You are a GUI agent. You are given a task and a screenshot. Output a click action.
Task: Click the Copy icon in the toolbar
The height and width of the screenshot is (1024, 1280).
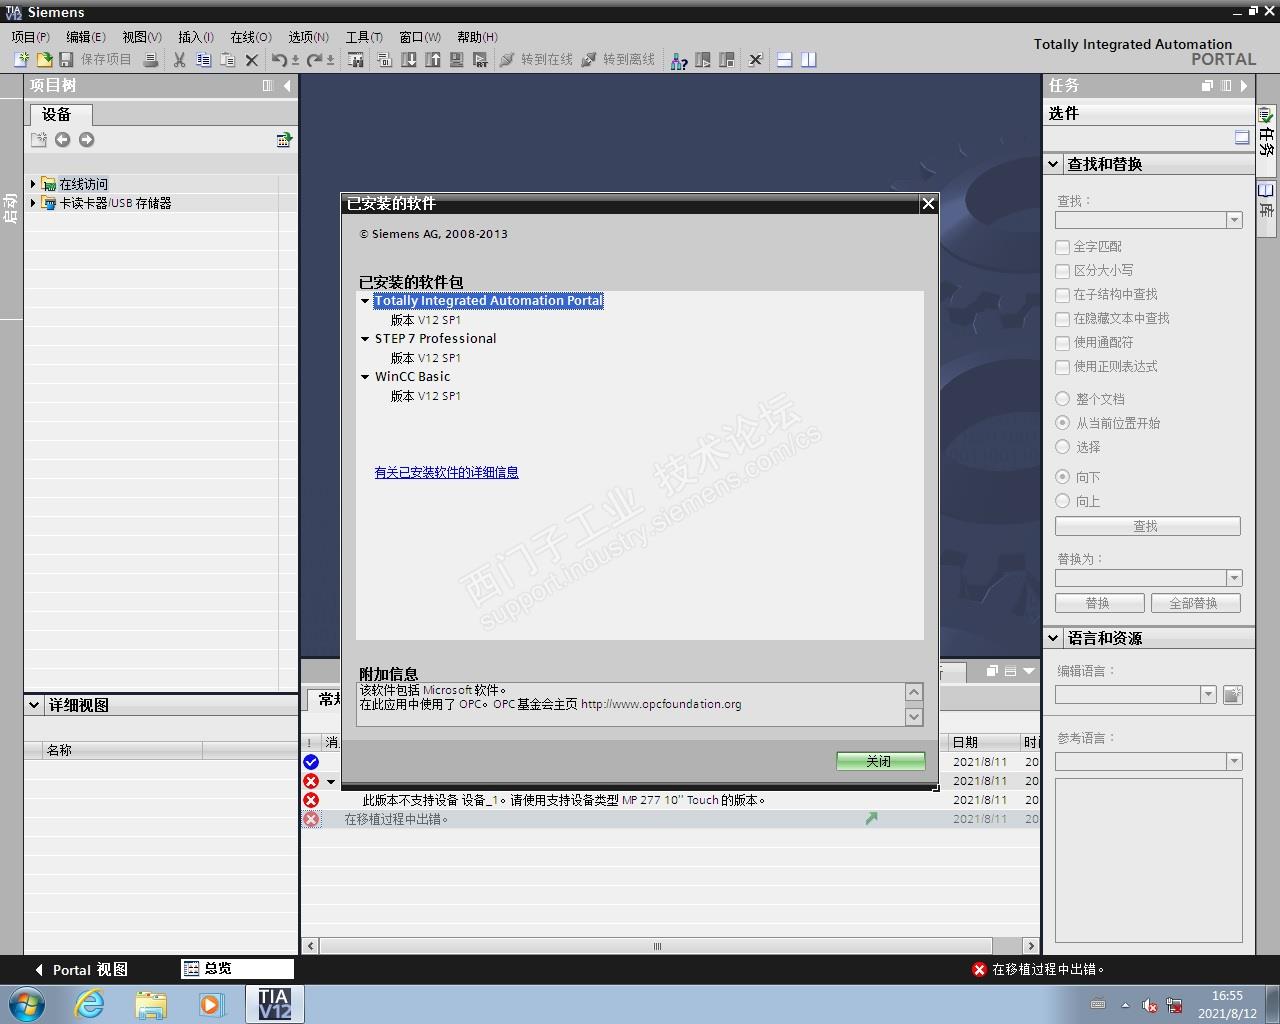pyautogui.click(x=204, y=60)
